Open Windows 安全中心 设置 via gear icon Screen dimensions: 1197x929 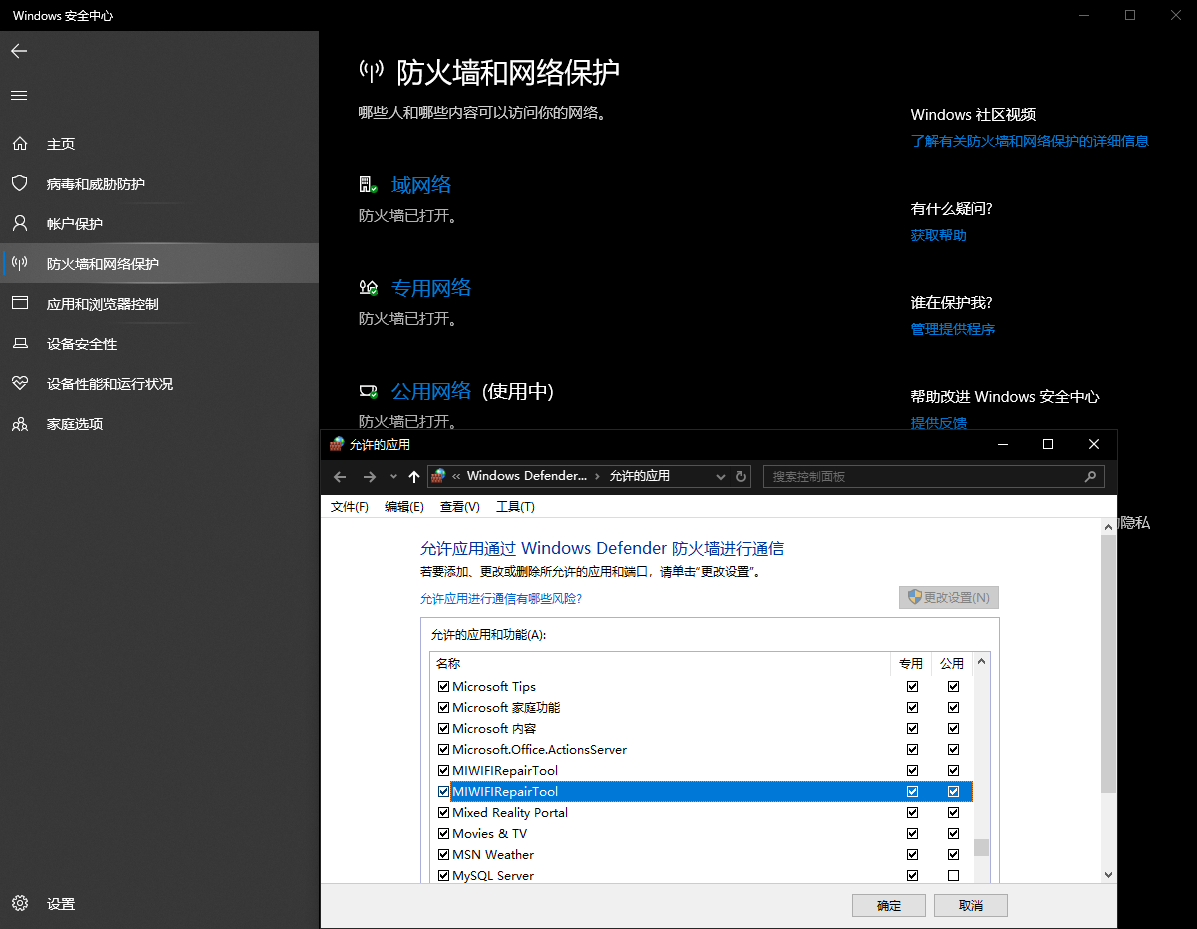click(60, 903)
